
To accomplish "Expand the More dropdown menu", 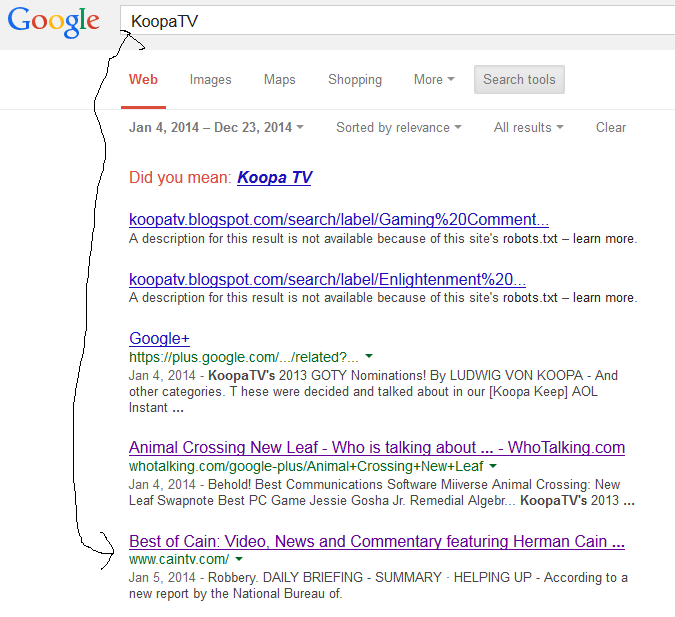I will coord(434,80).
